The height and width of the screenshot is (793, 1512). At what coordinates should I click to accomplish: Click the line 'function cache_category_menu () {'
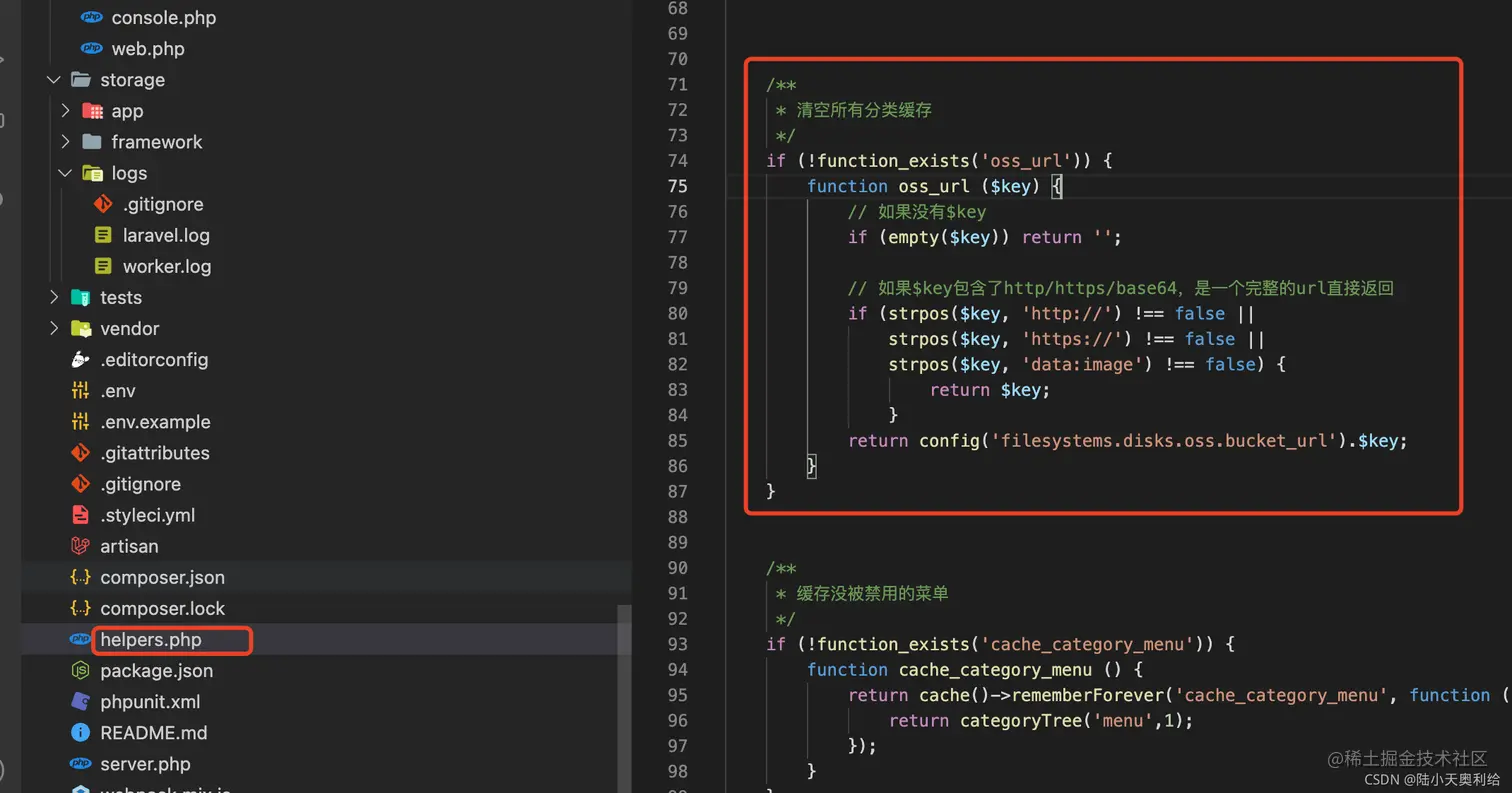pyautogui.click(x=975, y=670)
